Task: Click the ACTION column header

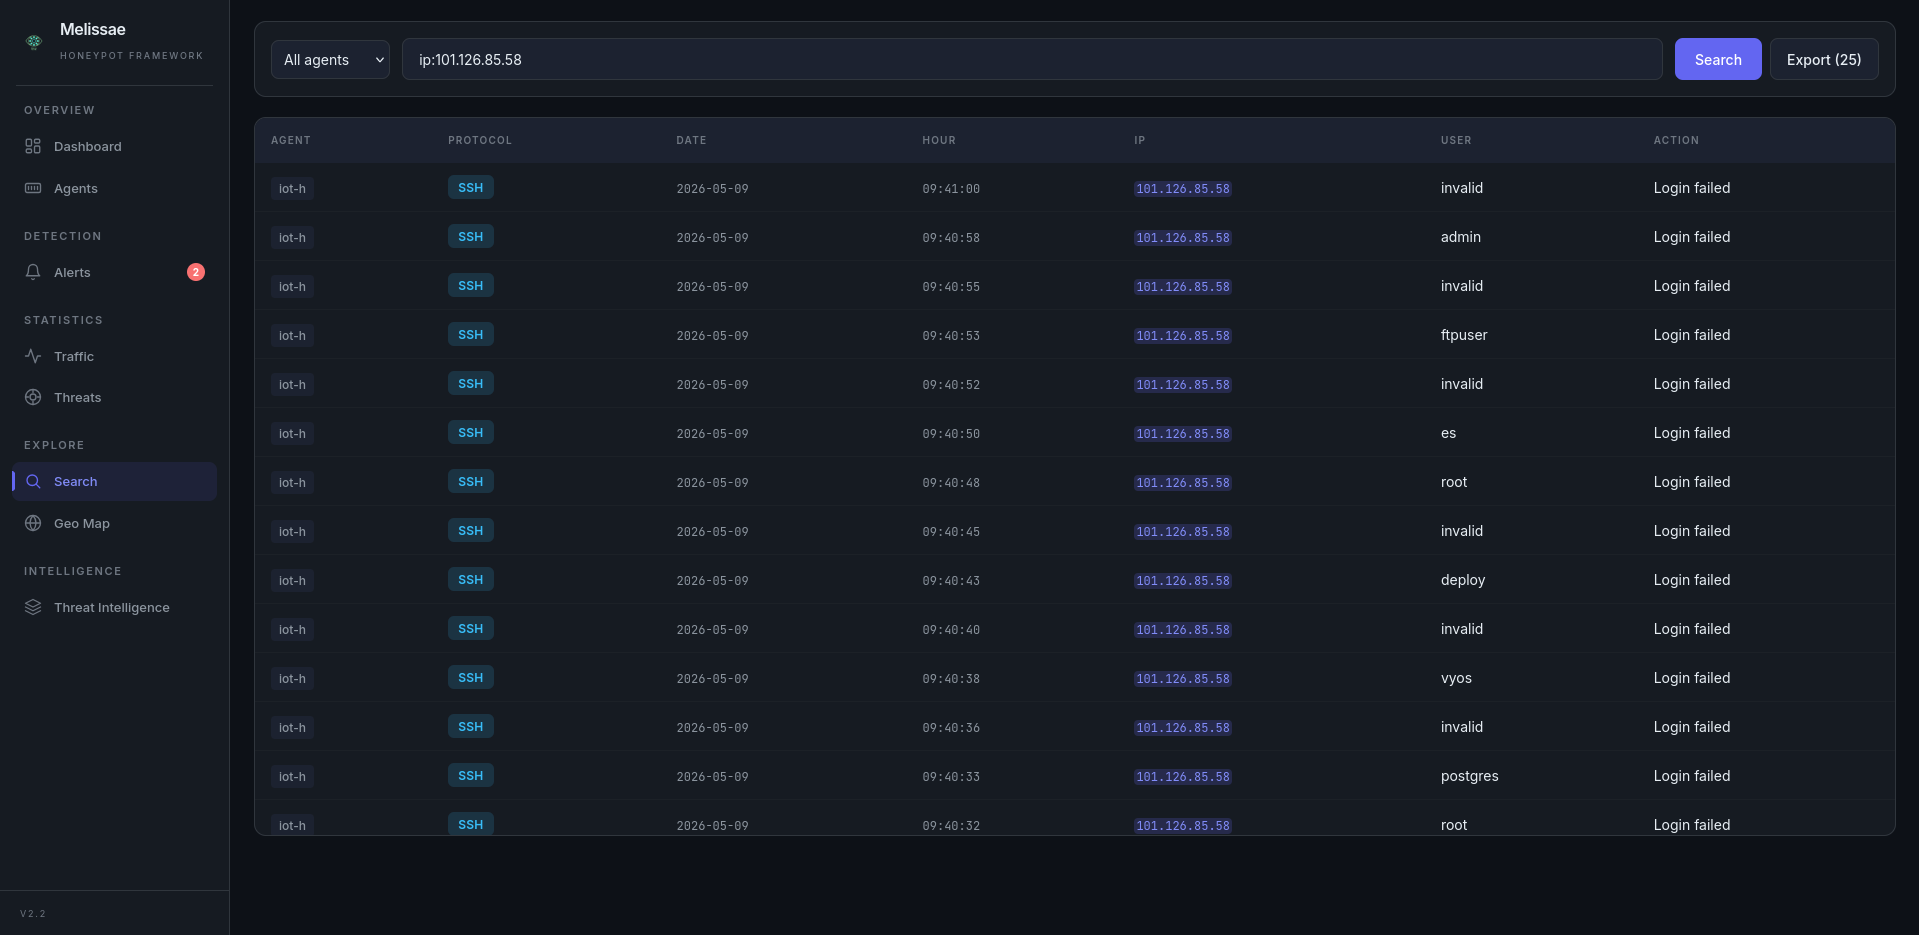Action: (x=1676, y=140)
